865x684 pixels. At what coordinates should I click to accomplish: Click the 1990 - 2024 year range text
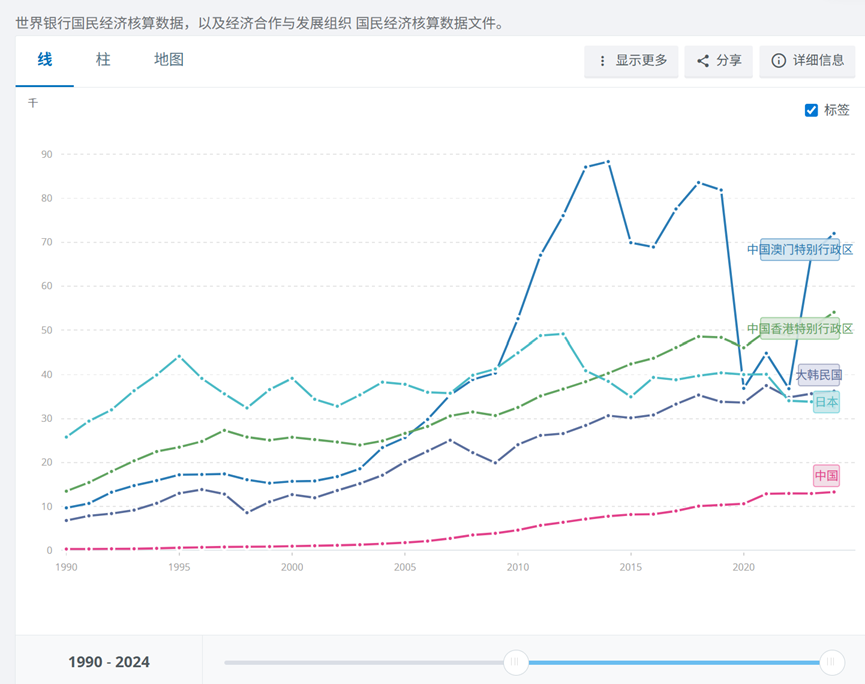(x=109, y=662)
